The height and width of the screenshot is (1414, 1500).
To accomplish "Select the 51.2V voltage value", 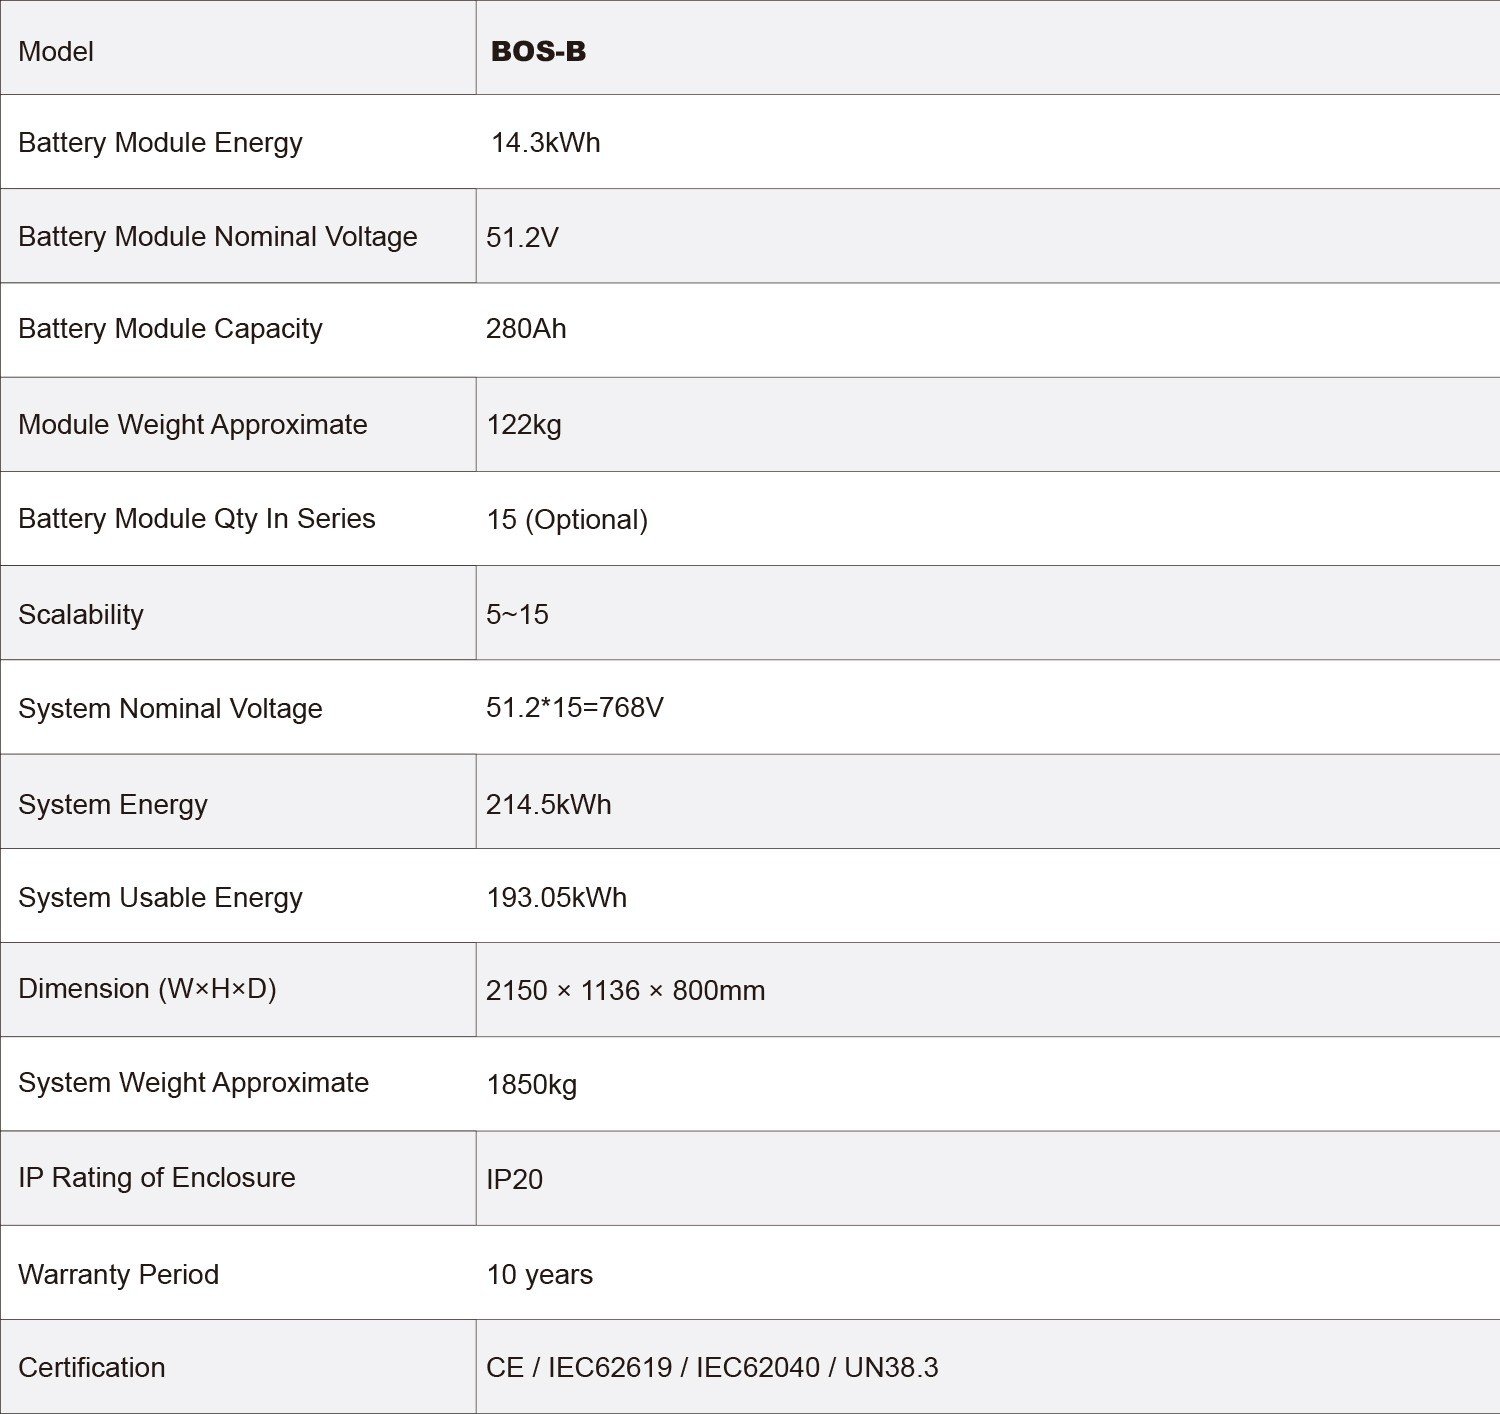I will point(522,238).
